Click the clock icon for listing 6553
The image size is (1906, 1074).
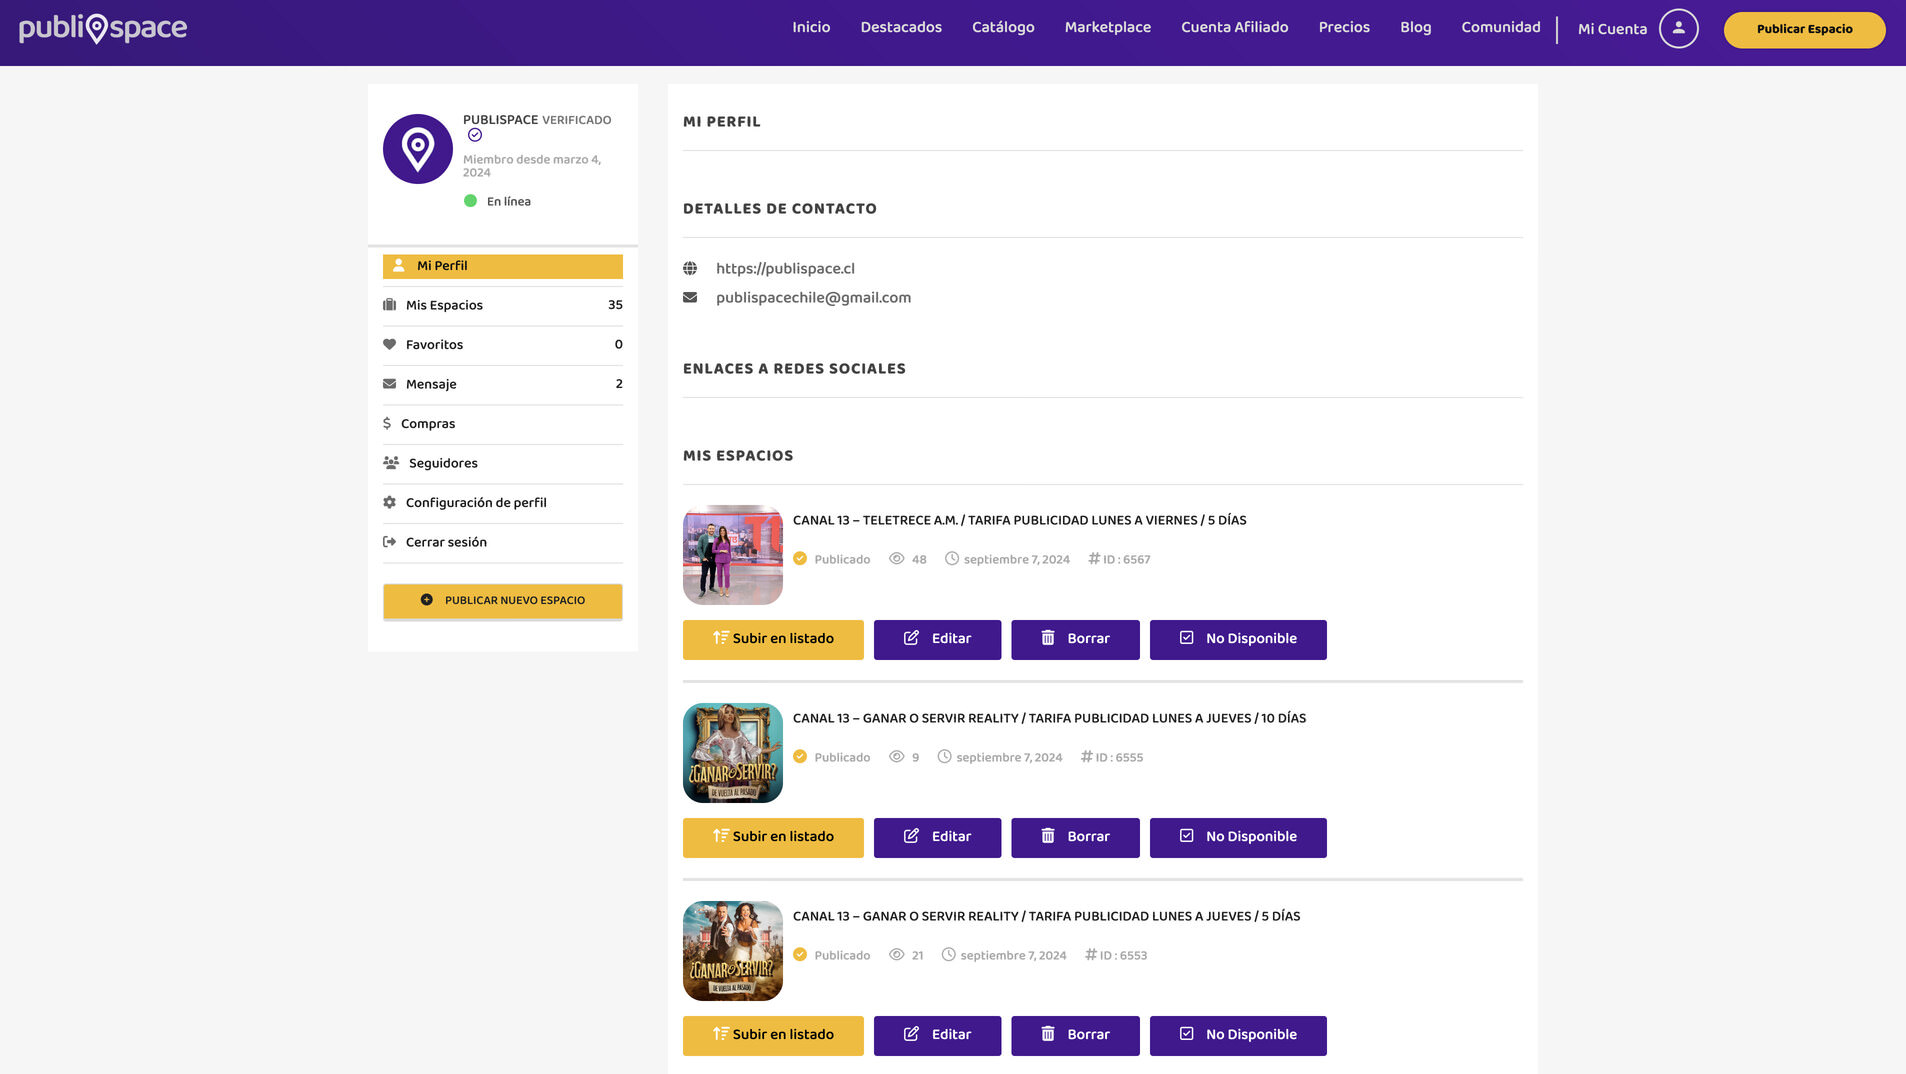949,955
